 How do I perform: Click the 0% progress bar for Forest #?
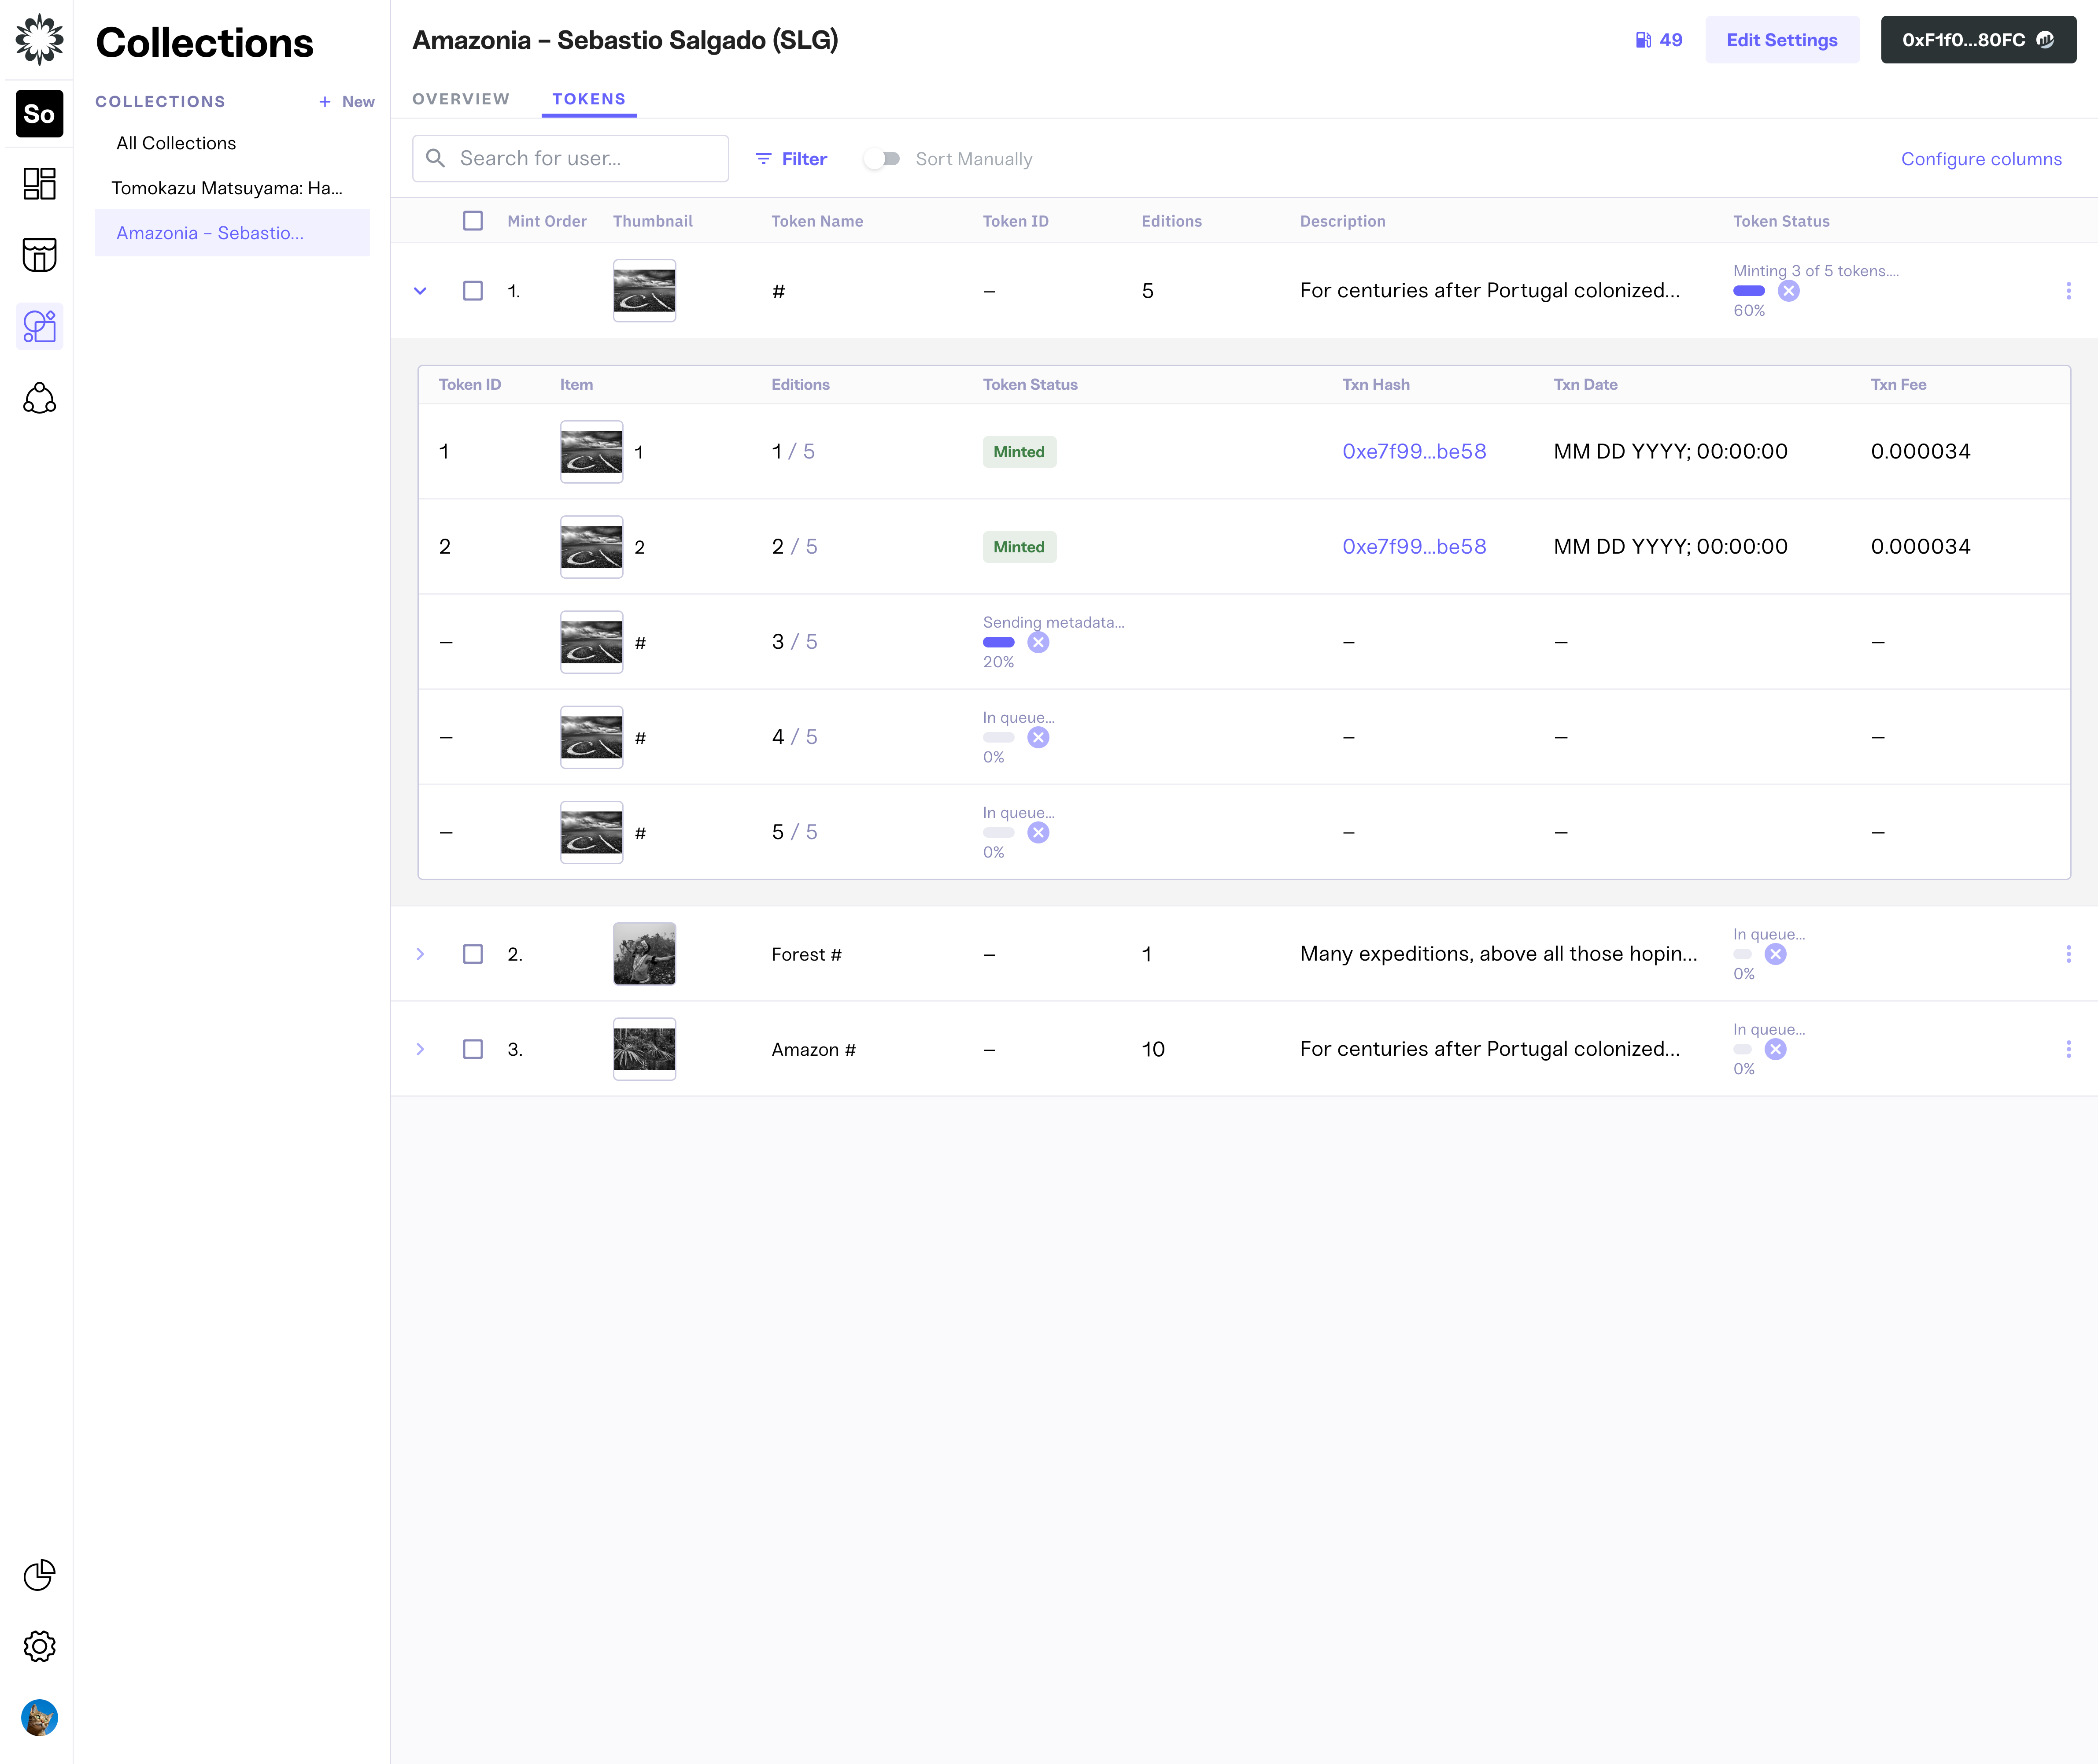(x=1743, y=954)
